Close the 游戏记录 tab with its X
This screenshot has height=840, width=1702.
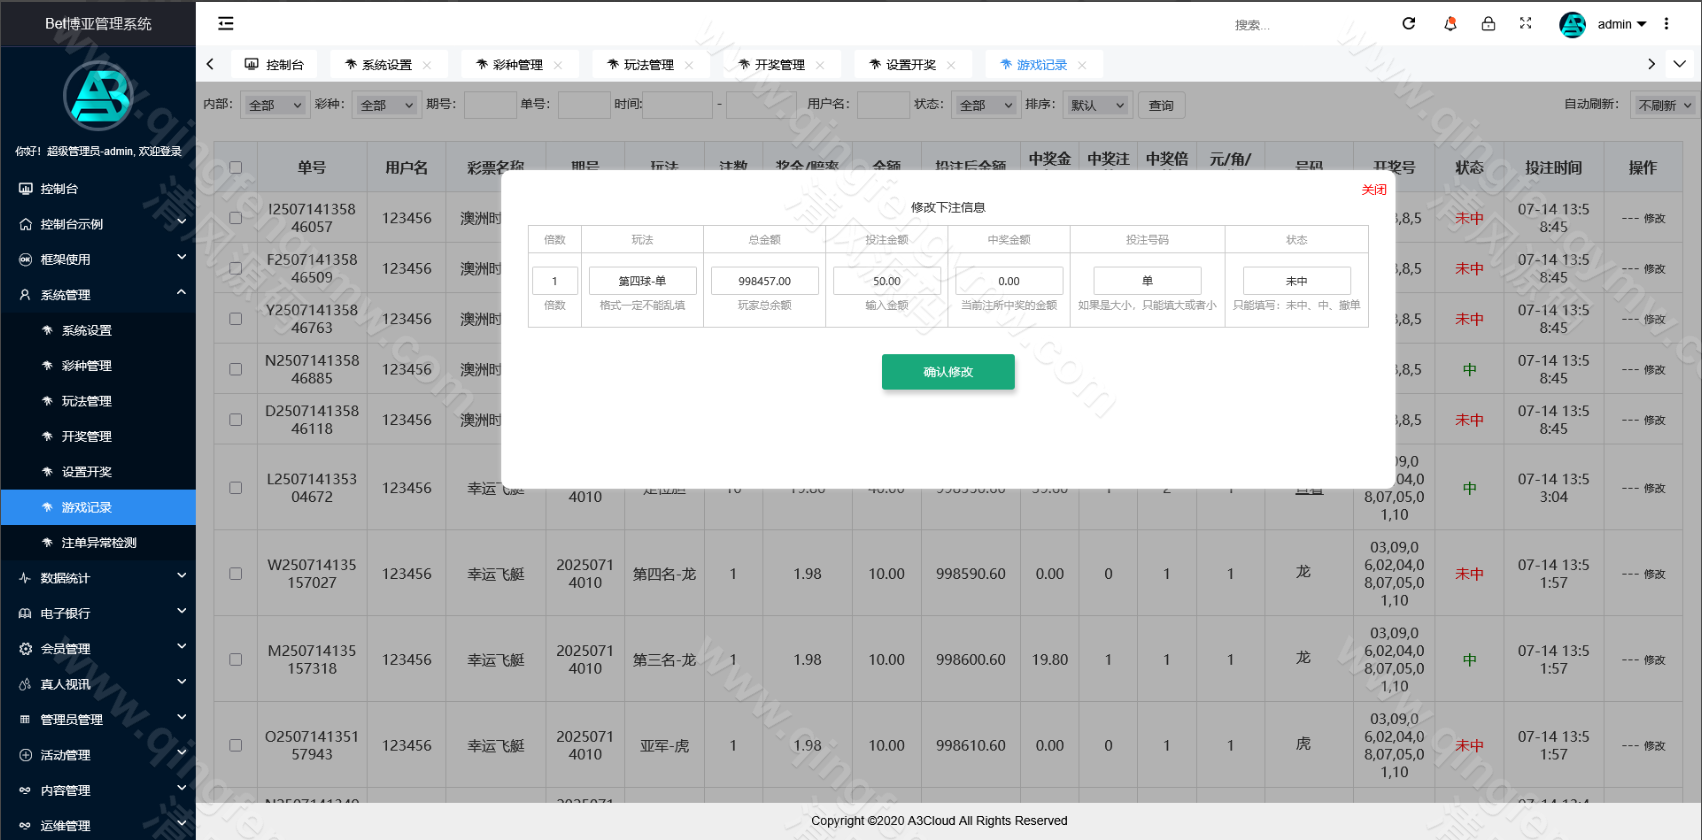point(1083,65)
